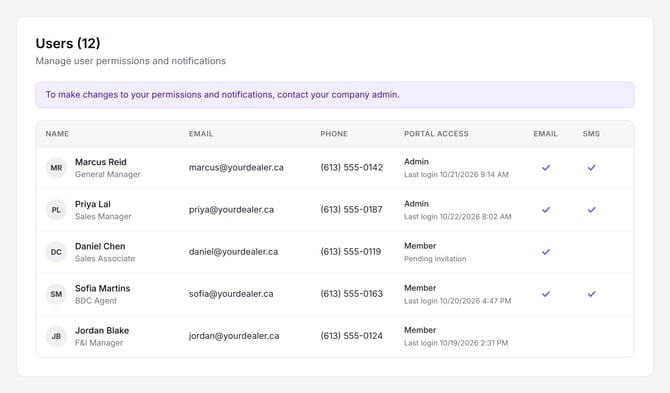Select the name Priya Lal
The height and width of the screenshot is (393, 670).
[93, 204]
